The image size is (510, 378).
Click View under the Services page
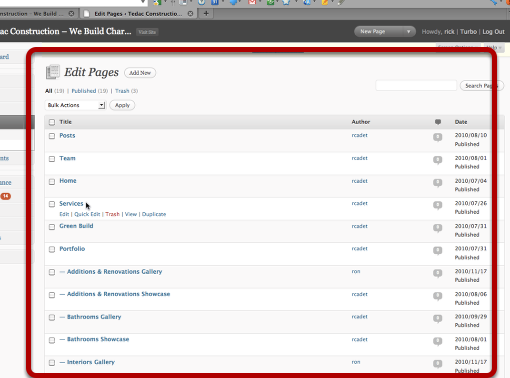pos(131,214)
